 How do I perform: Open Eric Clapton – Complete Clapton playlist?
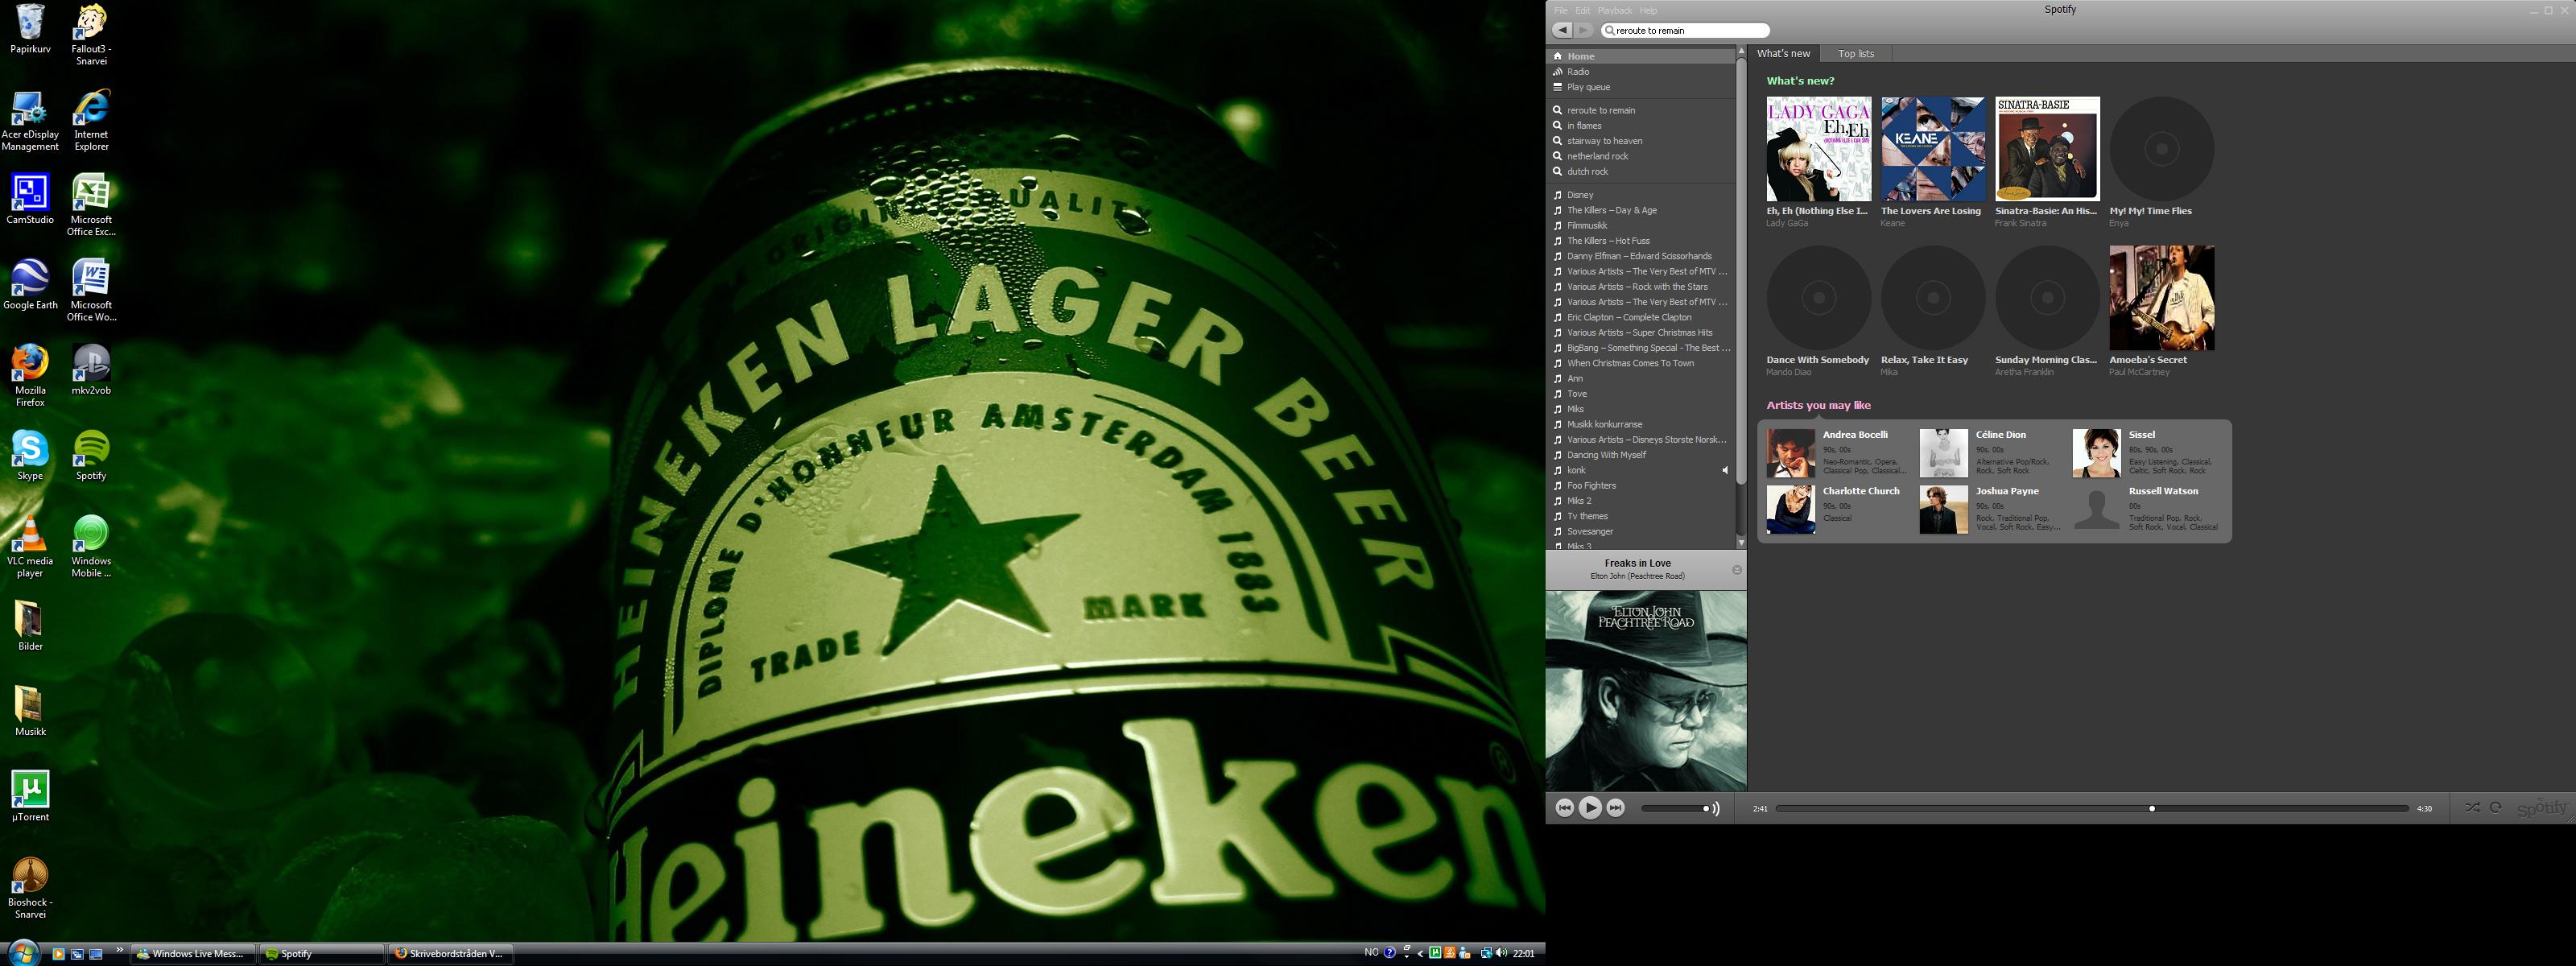(x=1640, y=317)
